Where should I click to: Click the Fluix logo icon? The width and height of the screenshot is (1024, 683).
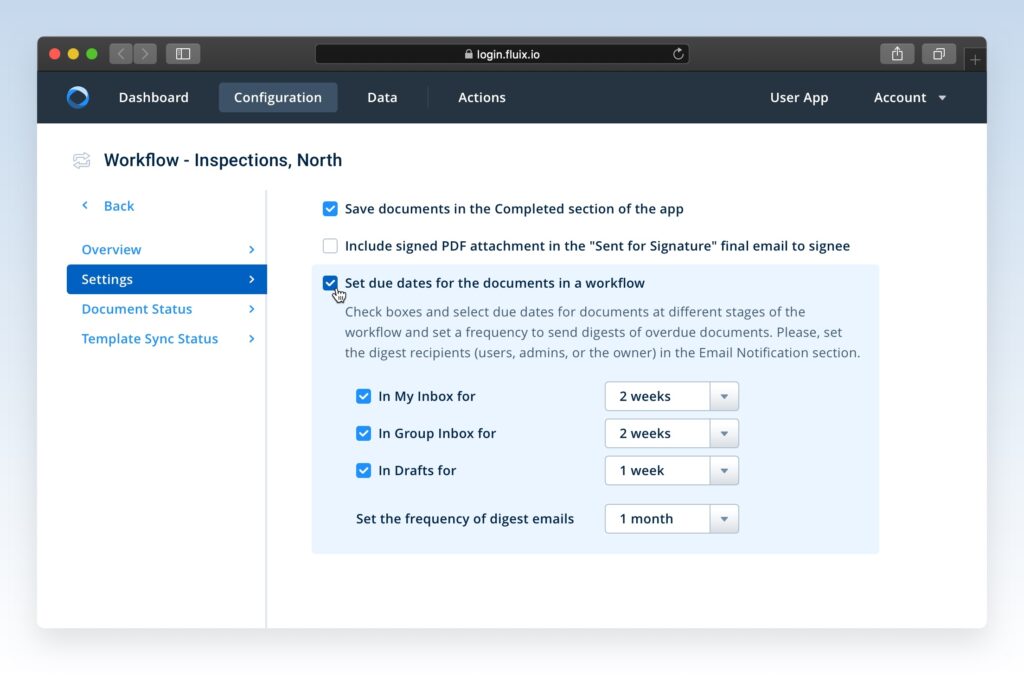(x=78, y=97)
